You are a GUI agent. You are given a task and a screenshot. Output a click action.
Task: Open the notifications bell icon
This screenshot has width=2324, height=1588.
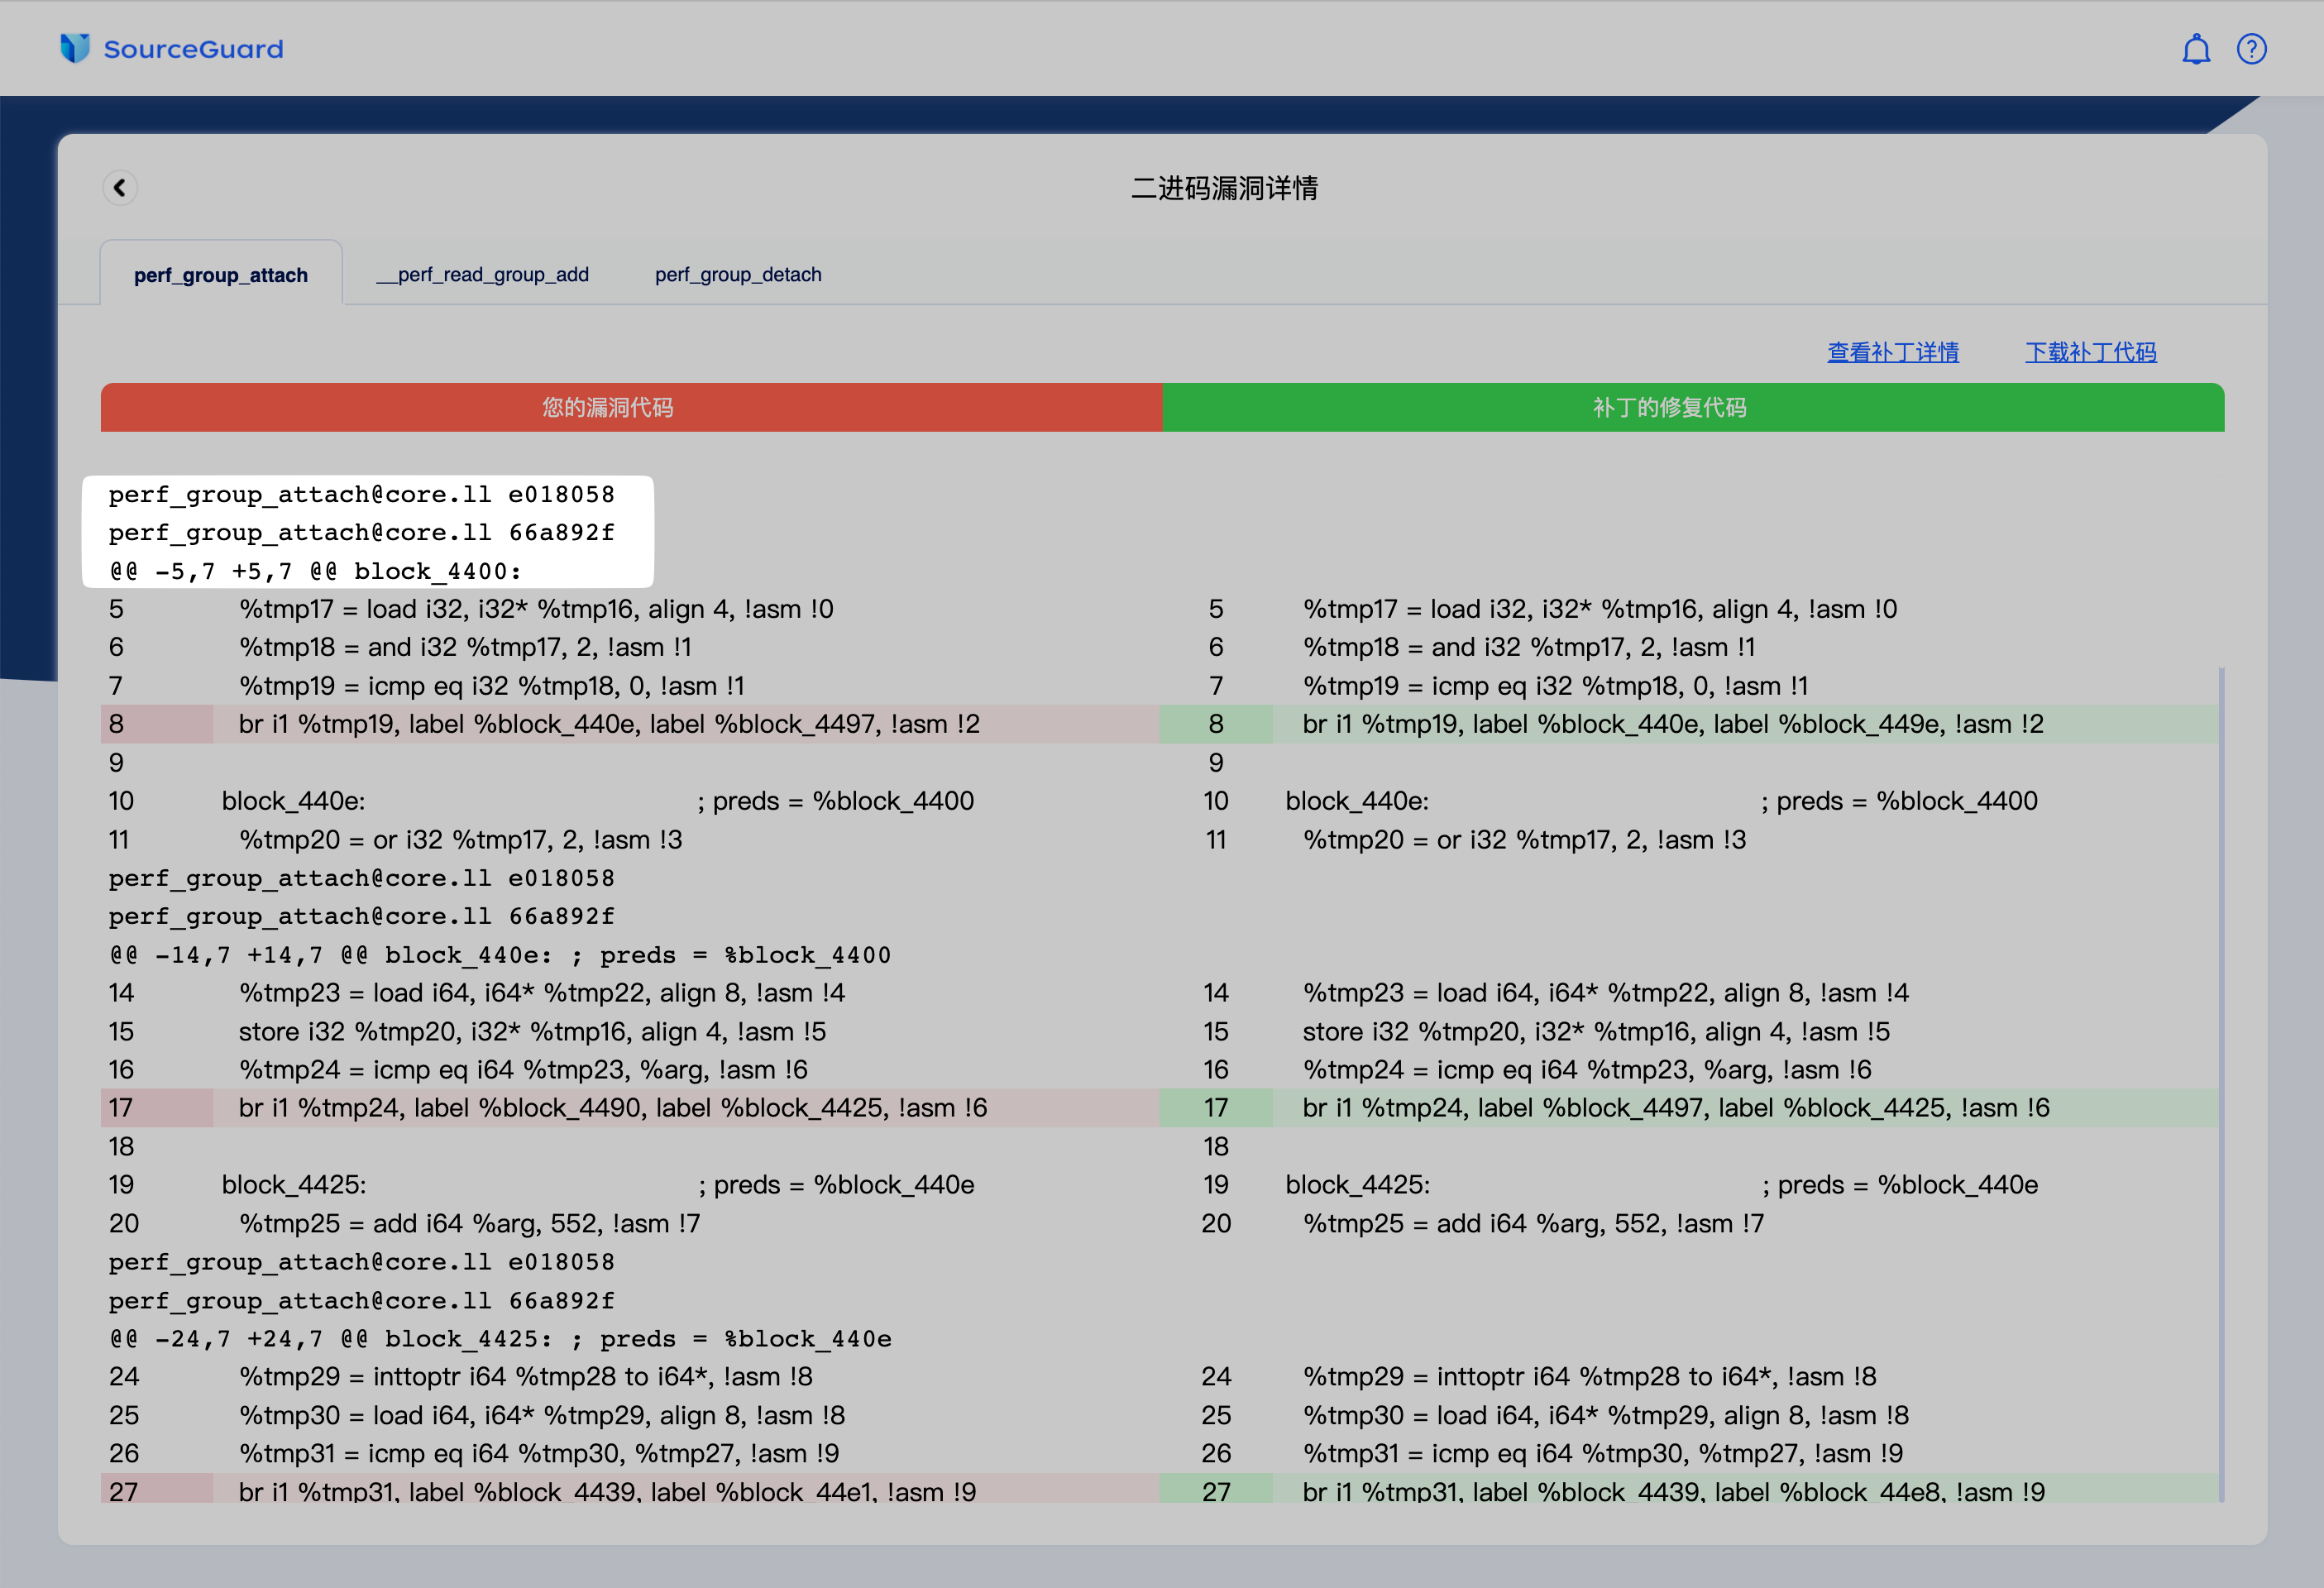tap(2195, 49)
